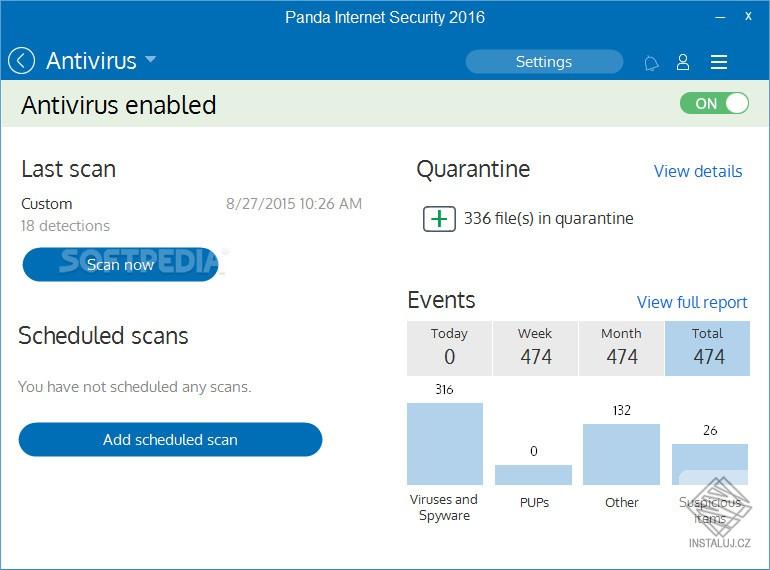Turn off the Antivirus ON switch
Viewport: 770px width, 570px height.
(714, 103)
